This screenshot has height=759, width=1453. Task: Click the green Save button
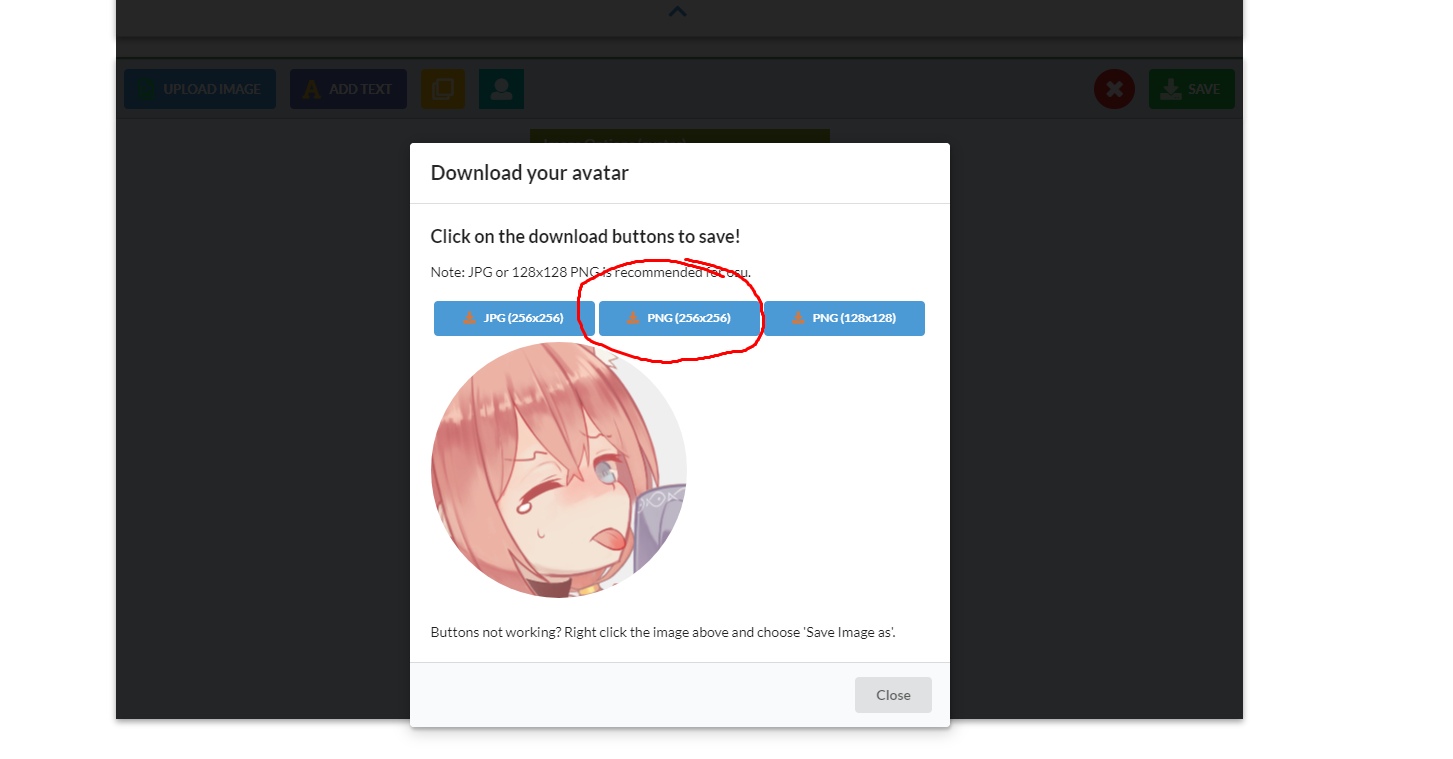click(x=1192, y=89)
